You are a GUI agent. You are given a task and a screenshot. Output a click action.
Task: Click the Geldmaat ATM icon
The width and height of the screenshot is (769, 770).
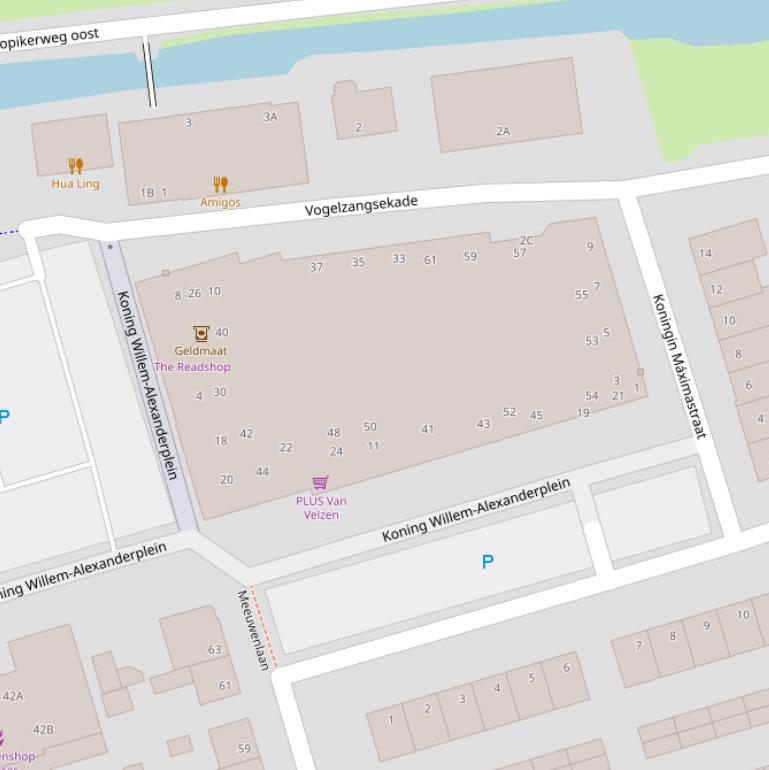pos(201,333)
